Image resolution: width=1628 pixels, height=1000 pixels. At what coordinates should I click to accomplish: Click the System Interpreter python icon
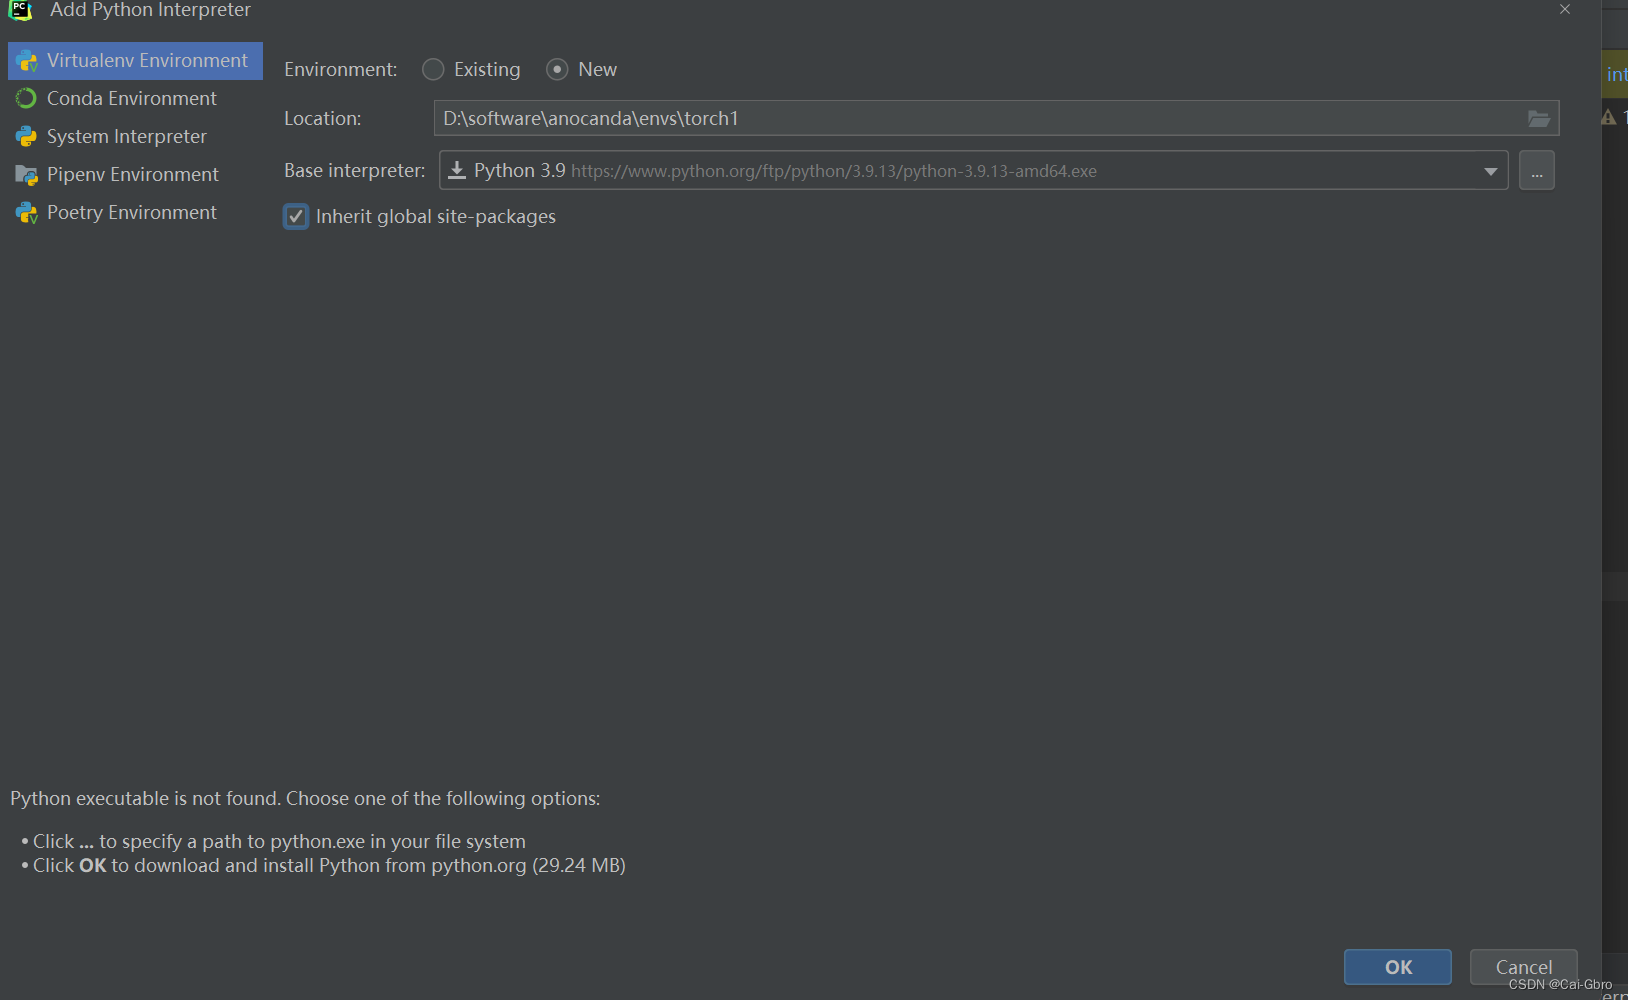(26, 137)
